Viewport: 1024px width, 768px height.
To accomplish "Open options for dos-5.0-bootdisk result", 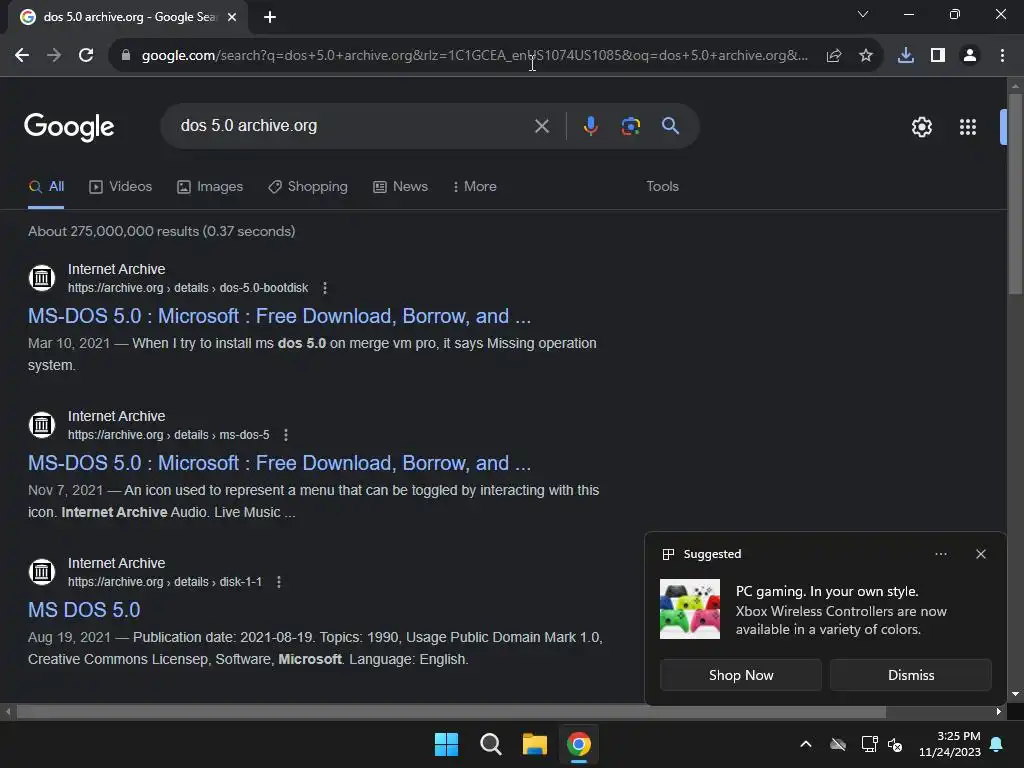I will pos(325,288).
